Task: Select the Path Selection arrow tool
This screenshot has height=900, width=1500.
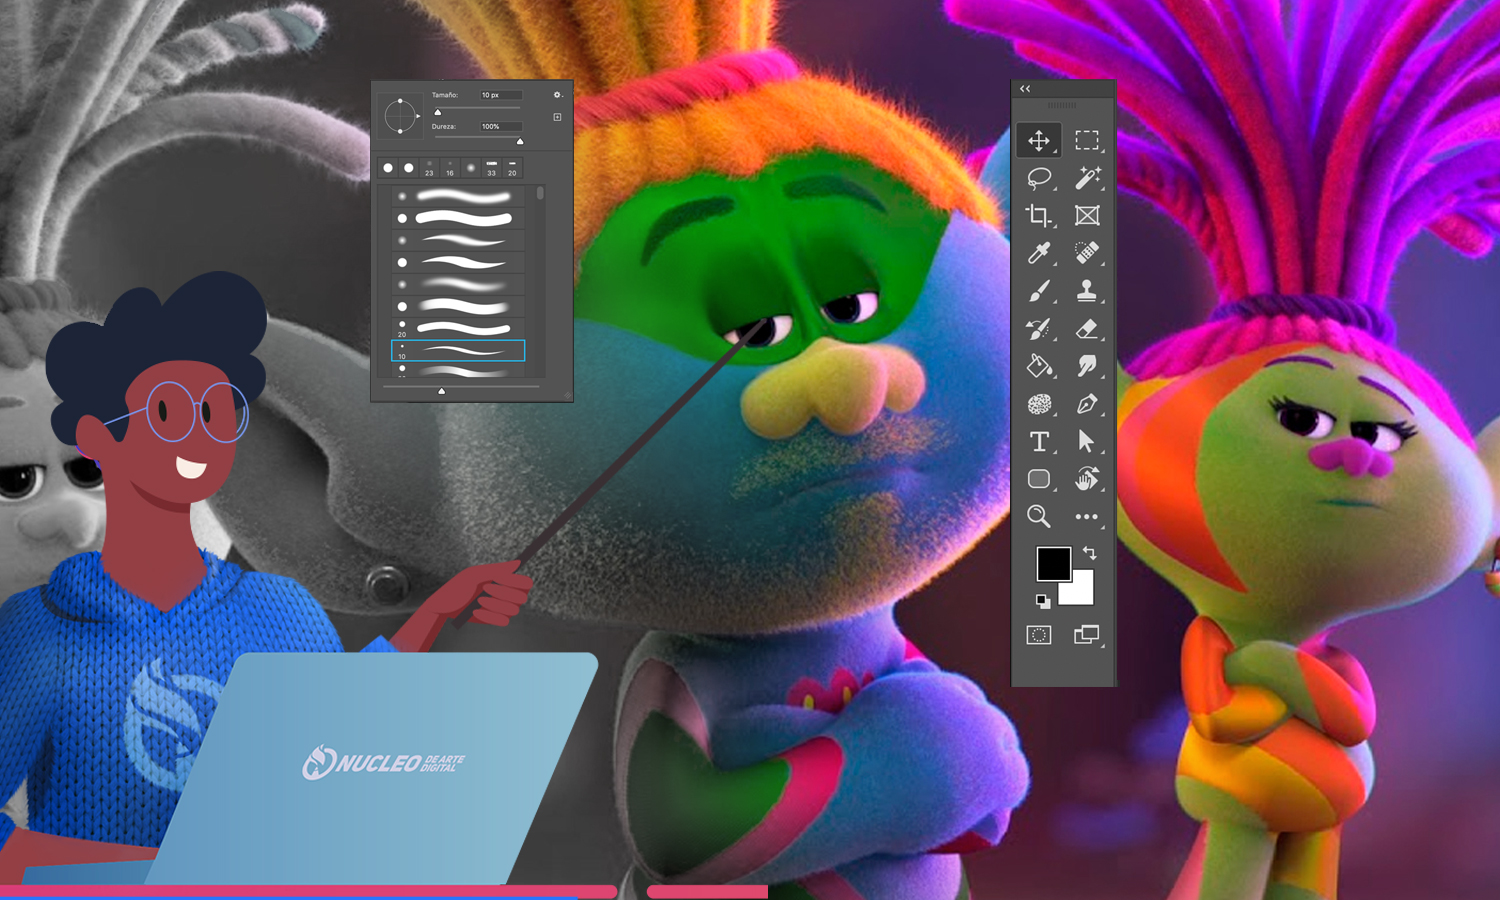Action: click(x=1087, y=441)
